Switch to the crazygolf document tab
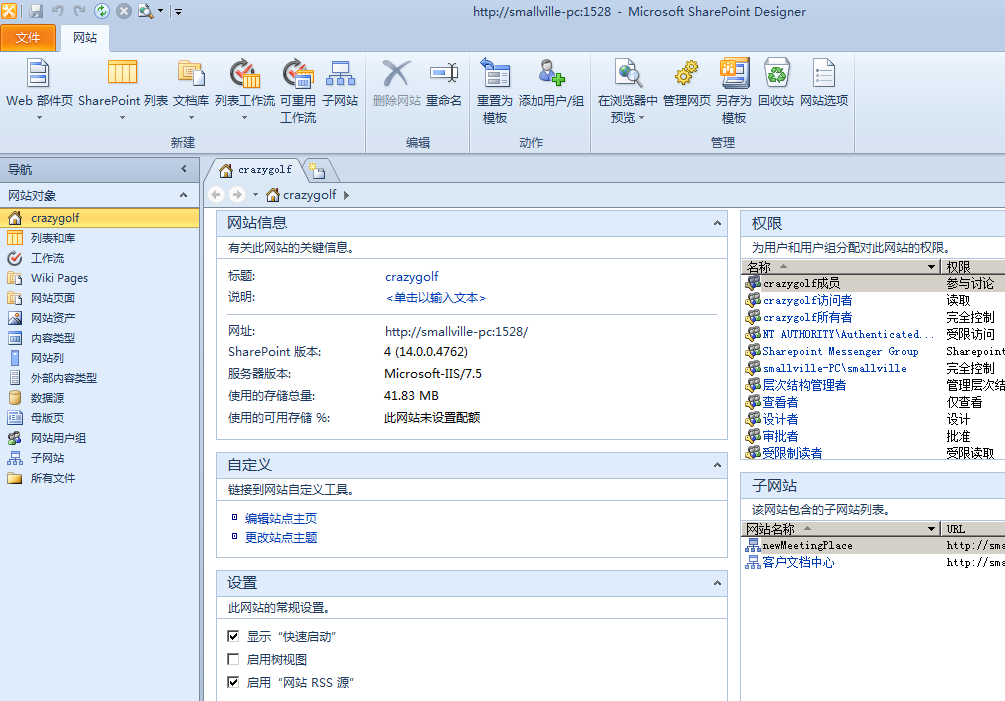 coord(256,170)
